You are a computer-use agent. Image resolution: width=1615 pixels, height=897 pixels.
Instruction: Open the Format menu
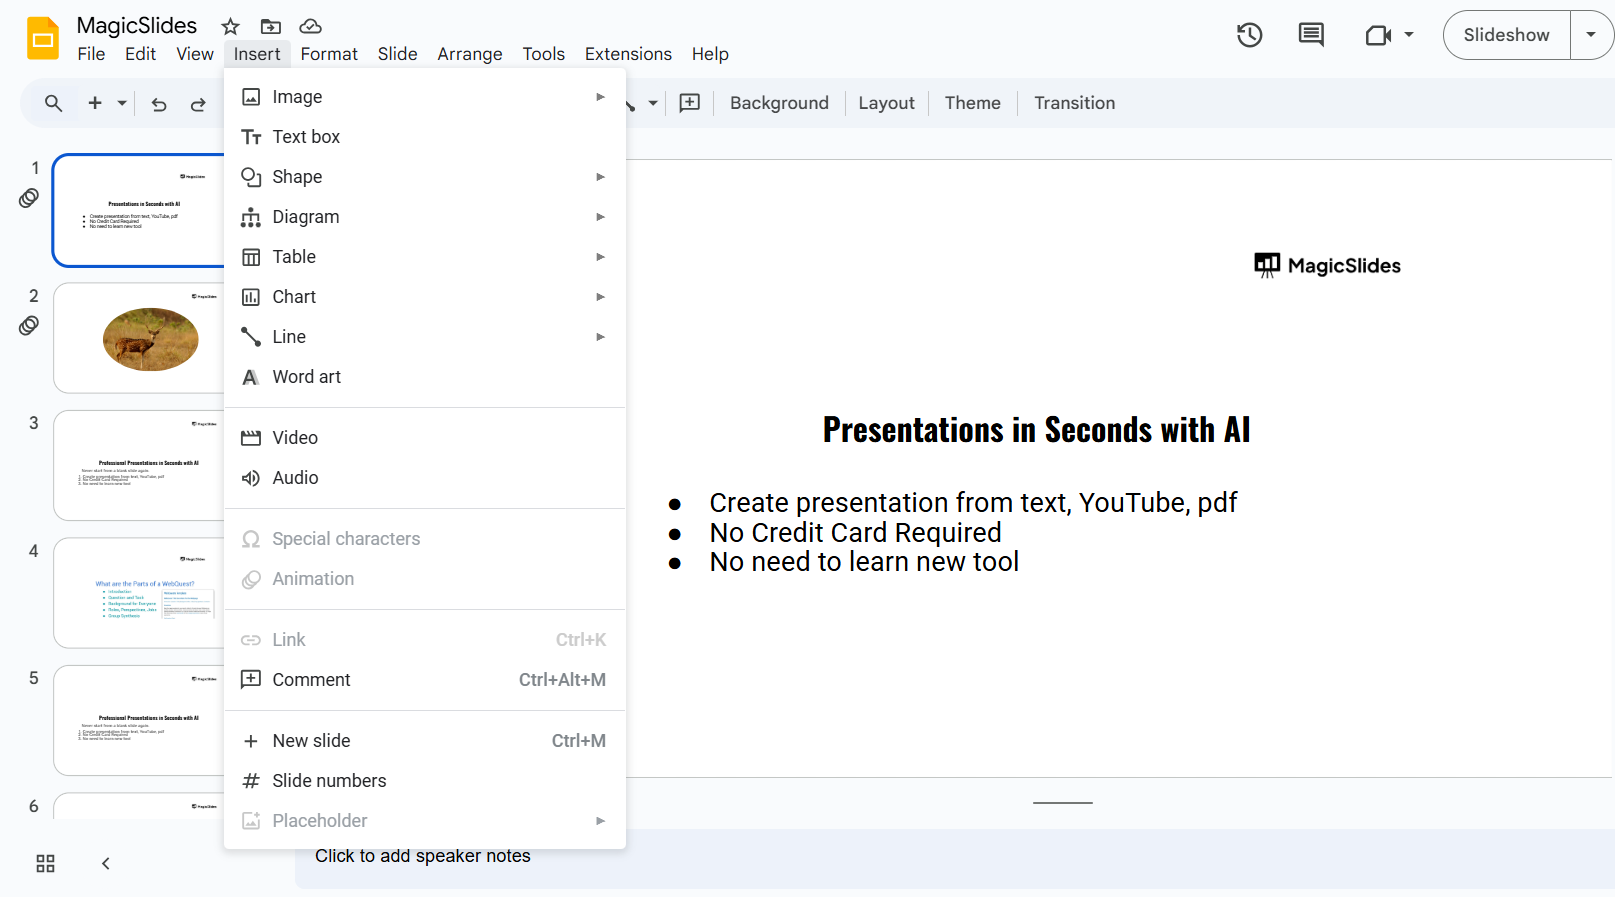329,54
